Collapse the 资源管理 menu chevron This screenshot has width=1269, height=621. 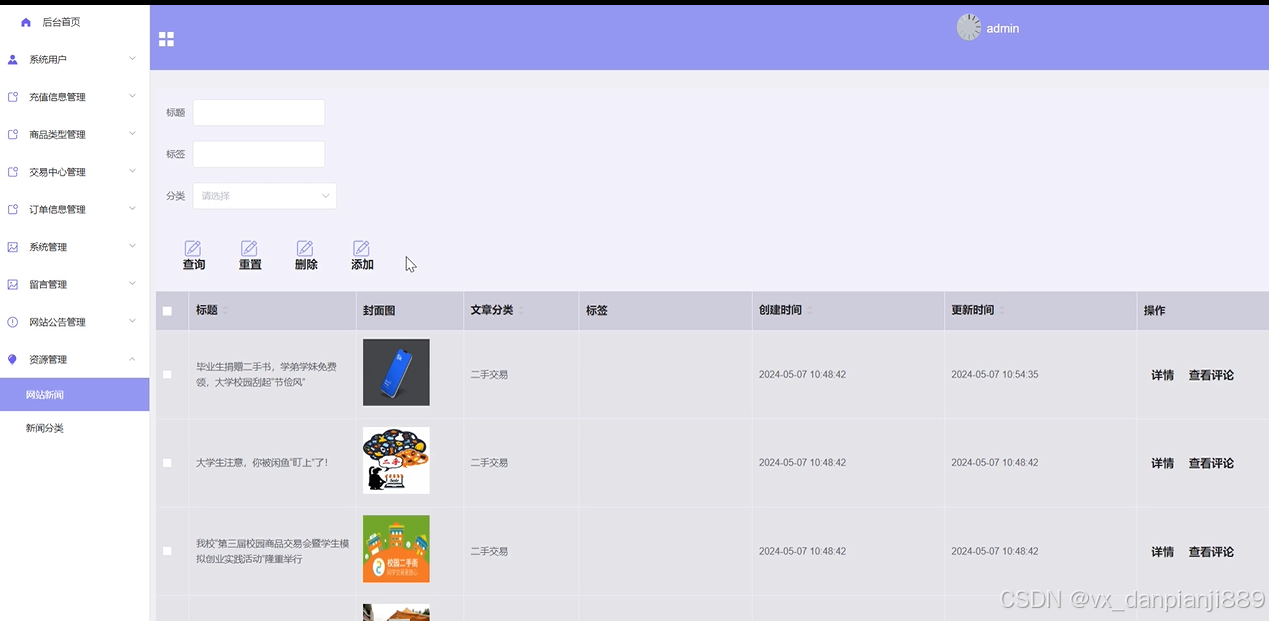coord(132,359)
